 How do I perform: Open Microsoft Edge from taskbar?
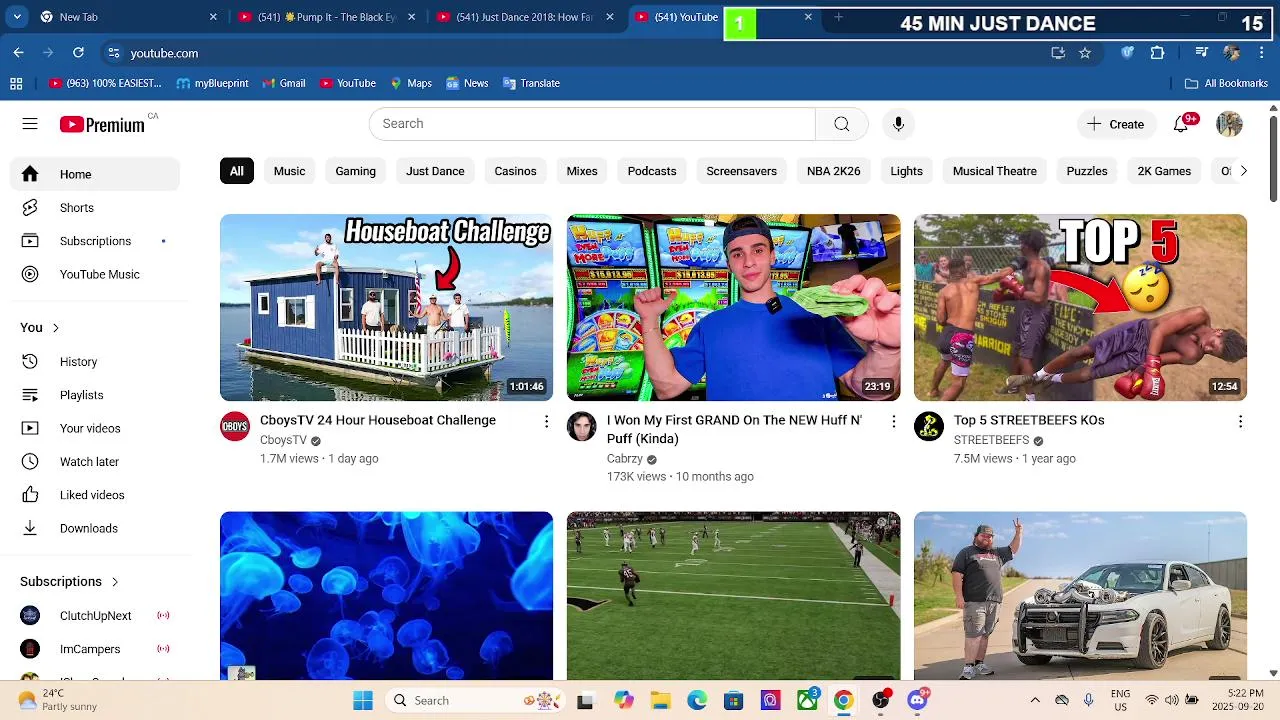click(697, 700)
